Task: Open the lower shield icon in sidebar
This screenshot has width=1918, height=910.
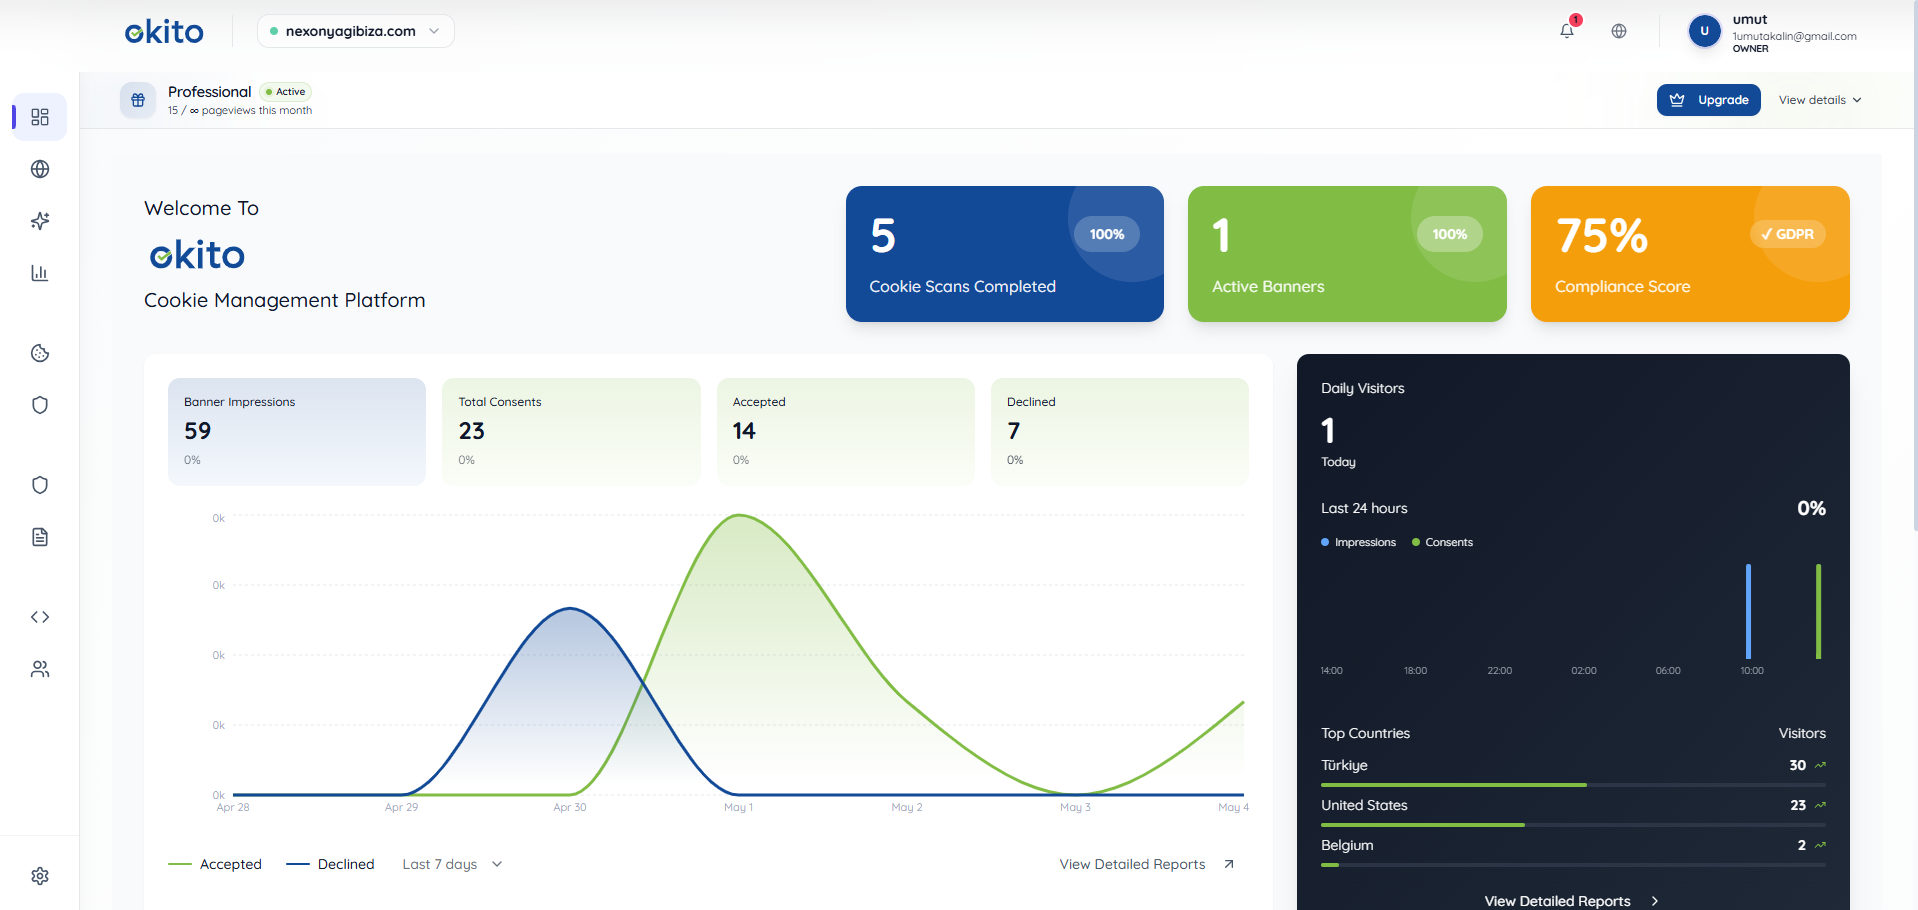Action: tap(40, 485)
